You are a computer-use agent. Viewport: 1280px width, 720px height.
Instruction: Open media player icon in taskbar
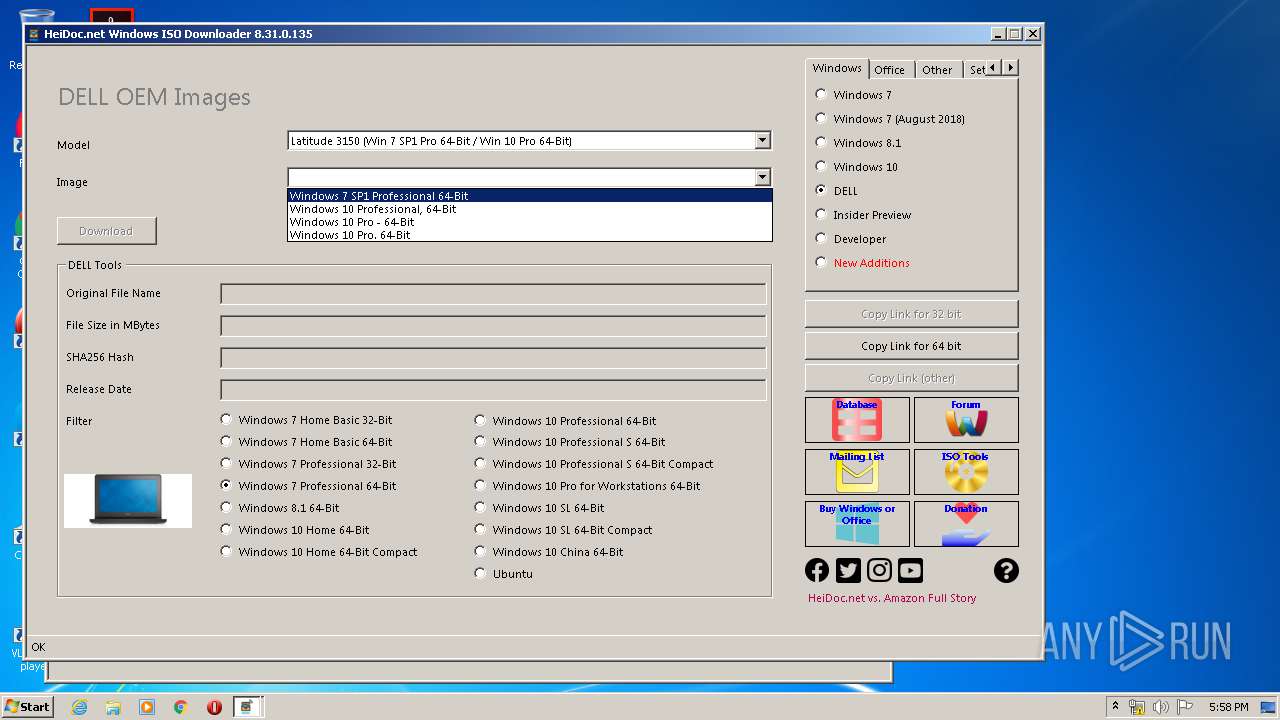(147, 707)
